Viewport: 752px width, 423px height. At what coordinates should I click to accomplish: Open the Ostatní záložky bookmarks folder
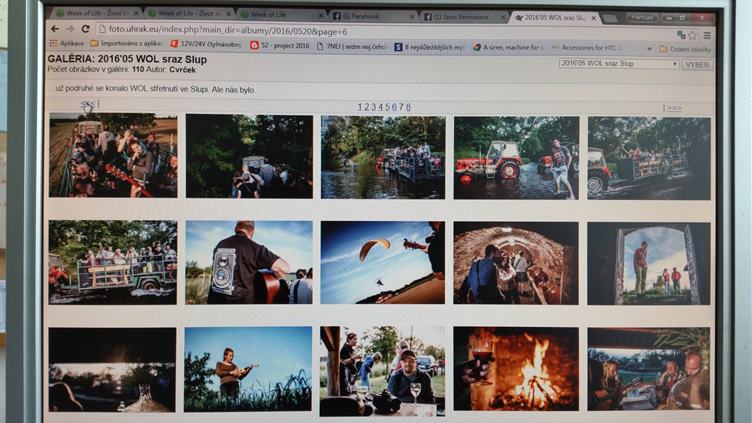pyautogui.click(x=685, y=49)
